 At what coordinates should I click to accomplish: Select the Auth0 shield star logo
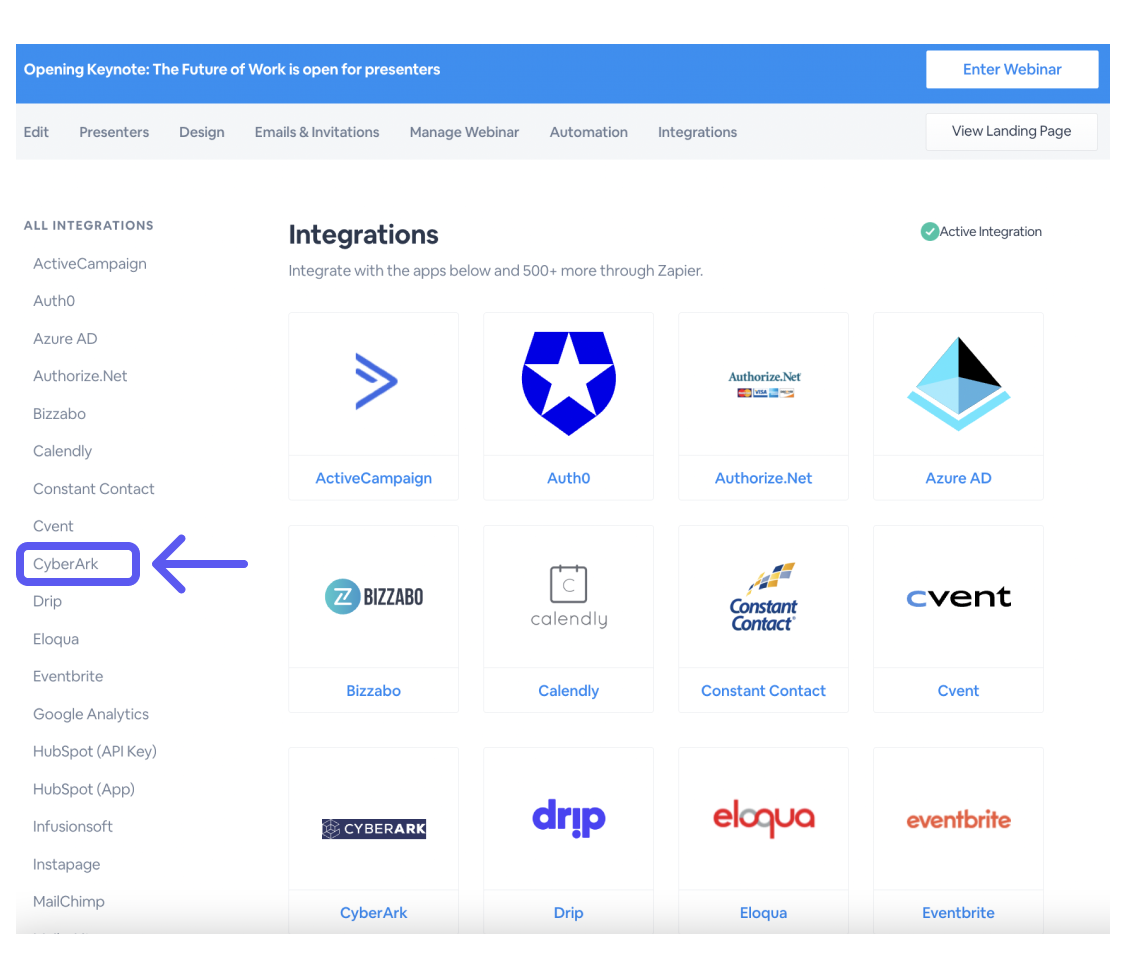[x=568, y=382]
